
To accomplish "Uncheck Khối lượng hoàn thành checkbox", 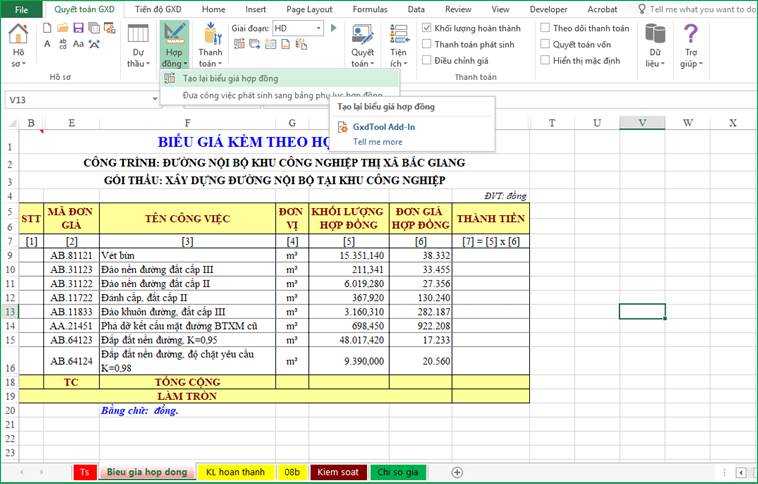I will tap(427, 29).
